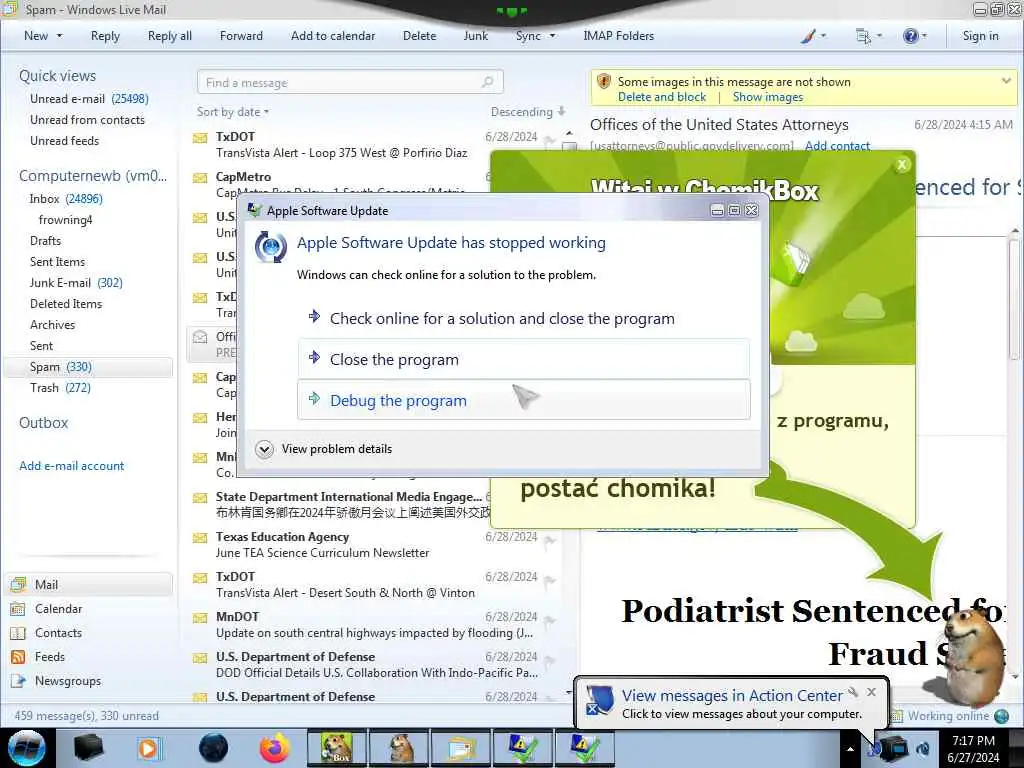1024x768 pixels.
Task: Open State Department International Media message
Action: [340, 505]
